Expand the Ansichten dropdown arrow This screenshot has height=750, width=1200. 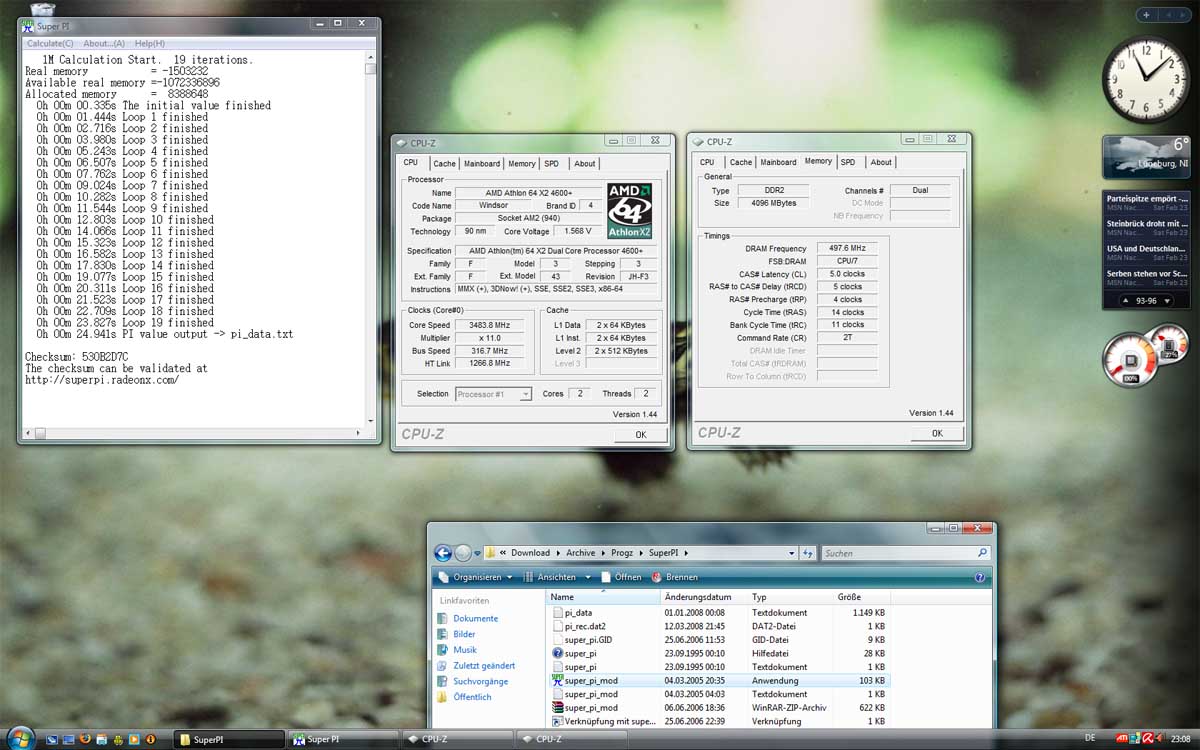[x=588, y=577]
